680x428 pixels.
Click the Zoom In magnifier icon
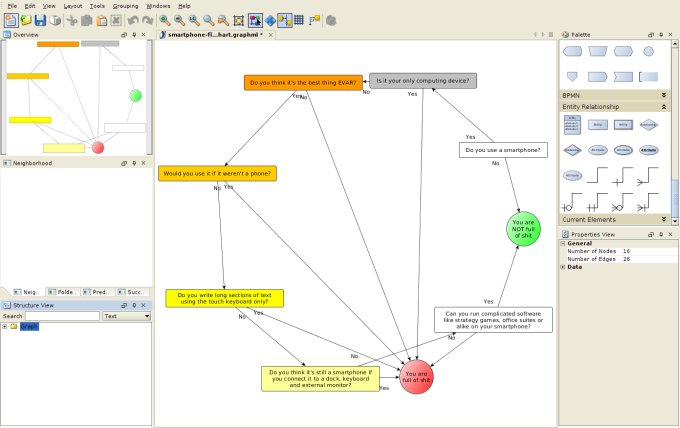(x=164, y=20)
